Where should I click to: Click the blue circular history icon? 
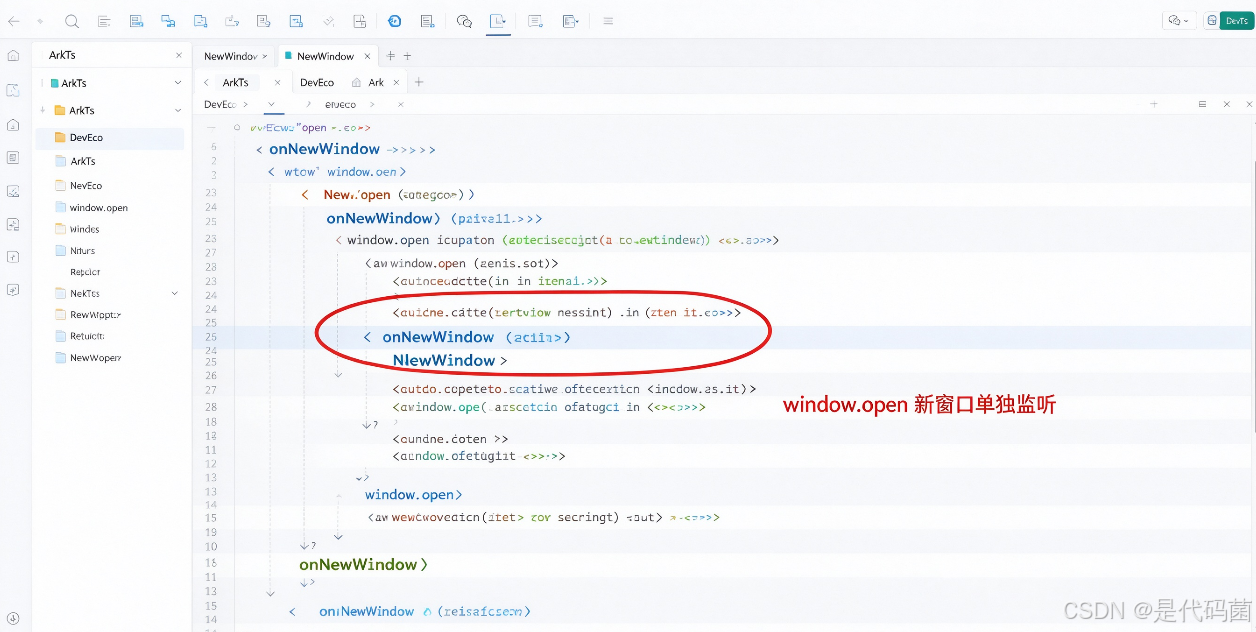pos(394,21)
